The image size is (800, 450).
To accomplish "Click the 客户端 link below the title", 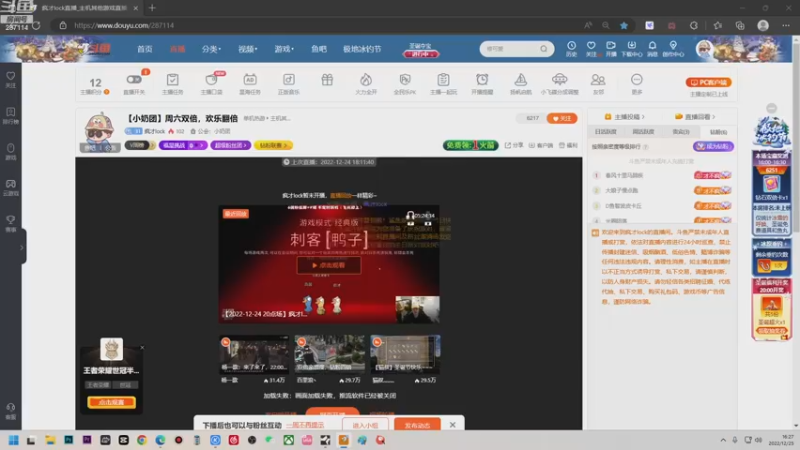I will coord(541,145).
